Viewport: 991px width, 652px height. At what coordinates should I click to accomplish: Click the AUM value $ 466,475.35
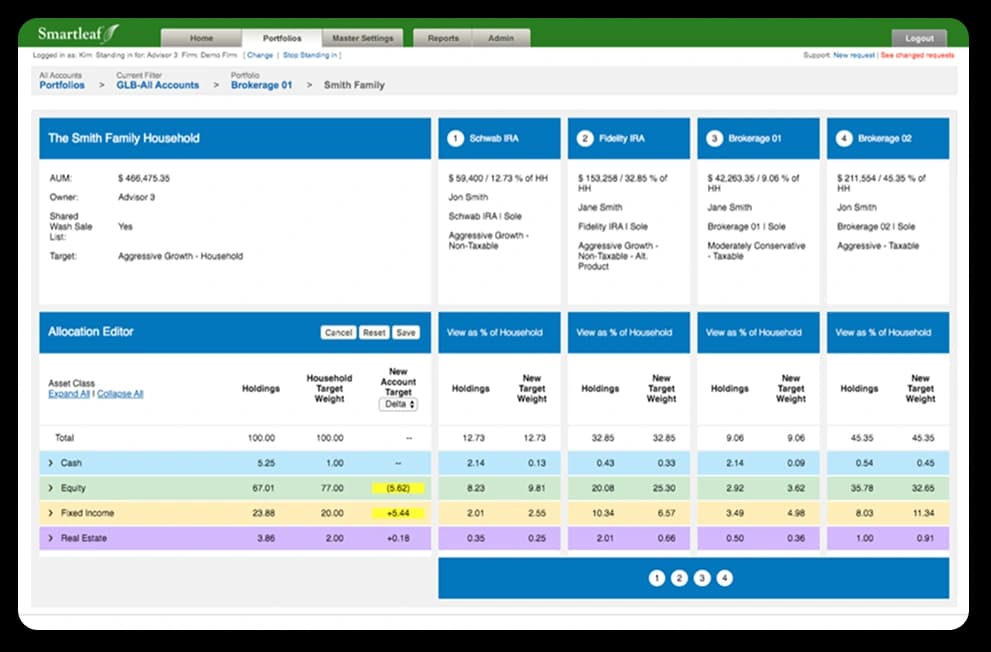[143, 178]
